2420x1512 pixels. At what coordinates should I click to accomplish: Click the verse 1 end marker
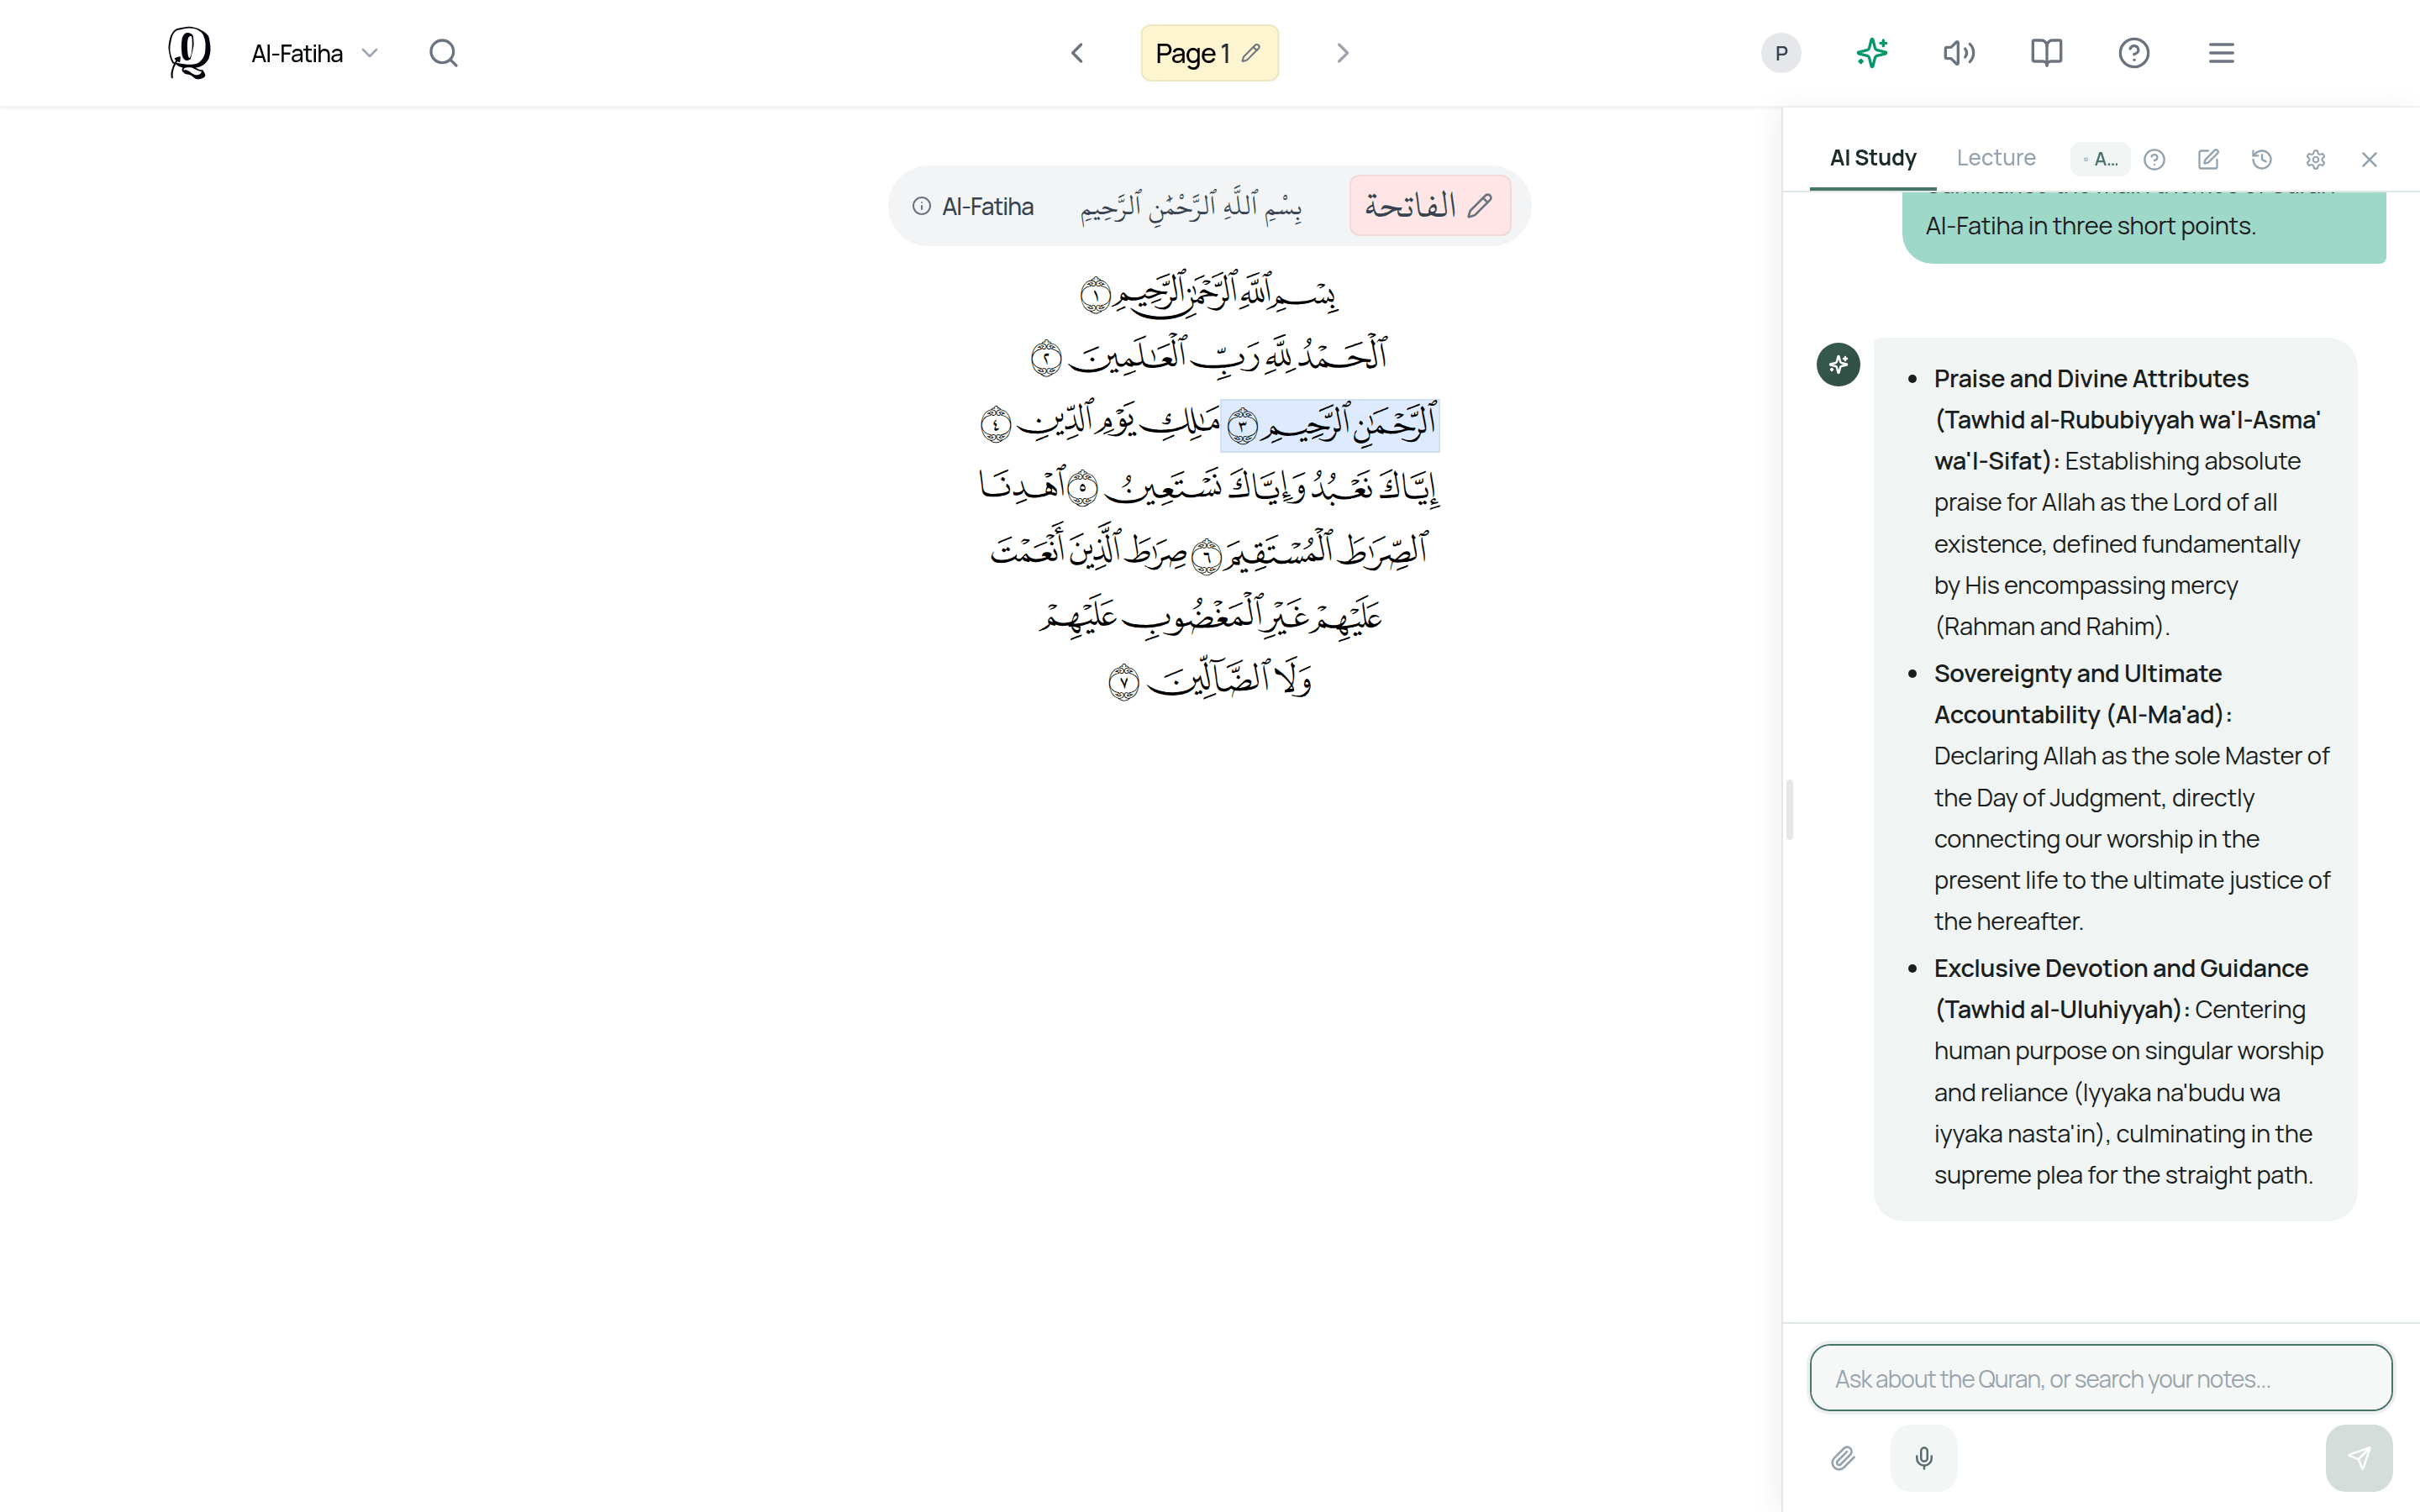click(x=1095, y=296)
